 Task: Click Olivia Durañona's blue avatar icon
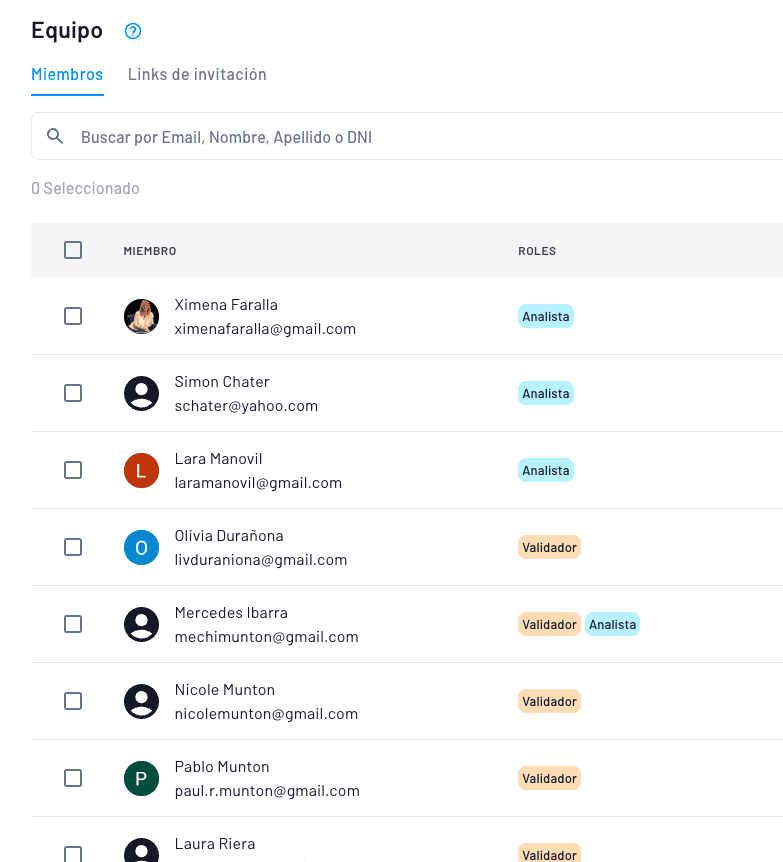(x=141, y=547)
